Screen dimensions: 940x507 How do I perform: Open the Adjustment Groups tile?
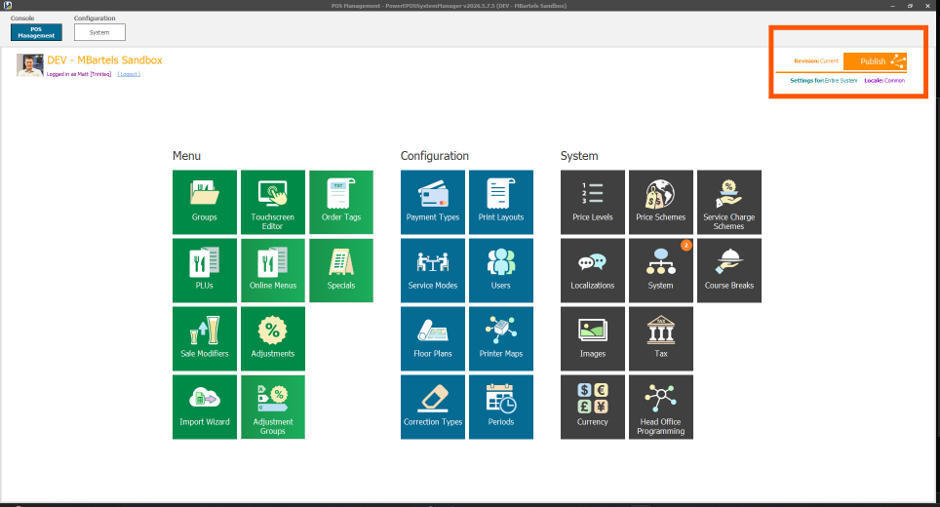click(x=273, y=407)
